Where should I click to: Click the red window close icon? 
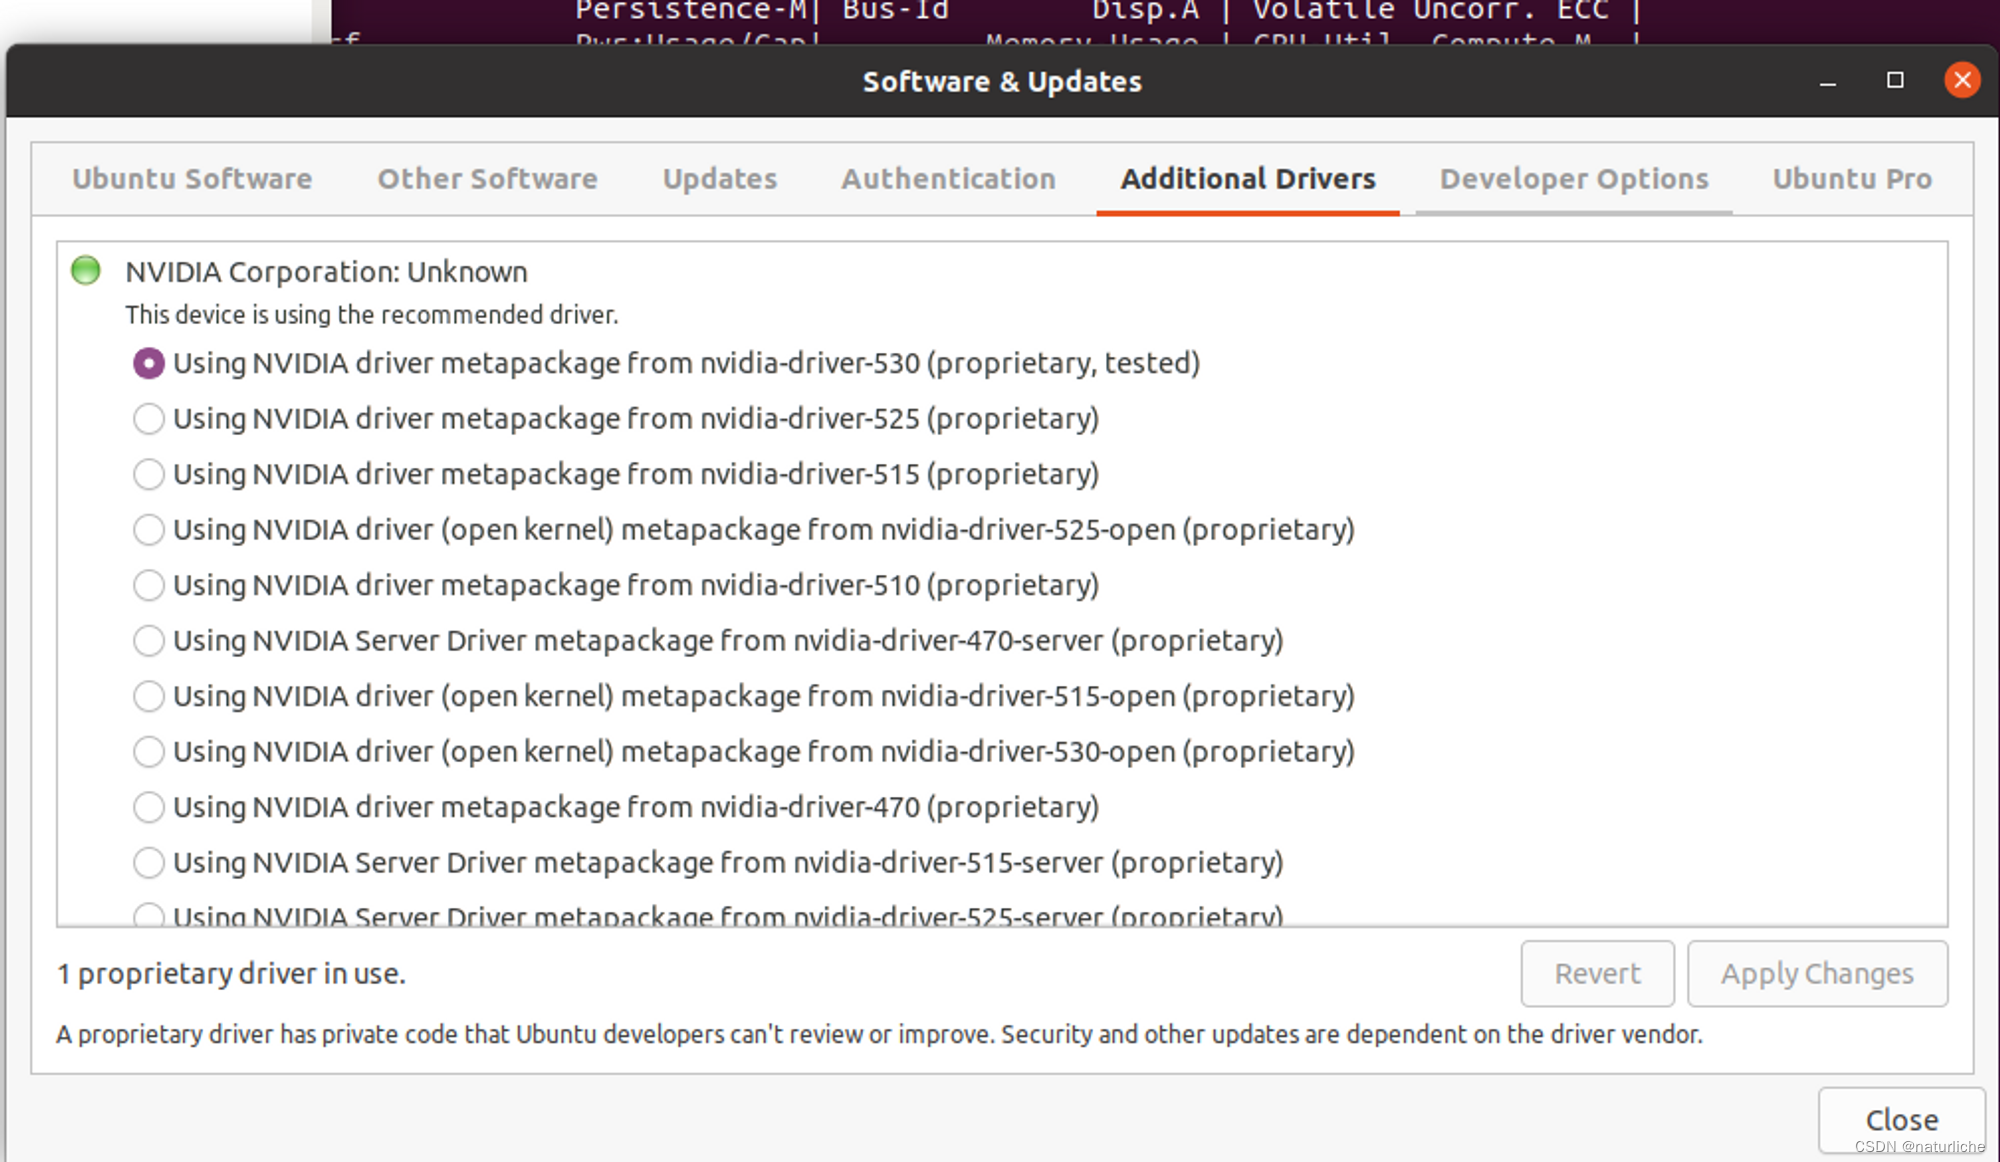pos(1962,80)
